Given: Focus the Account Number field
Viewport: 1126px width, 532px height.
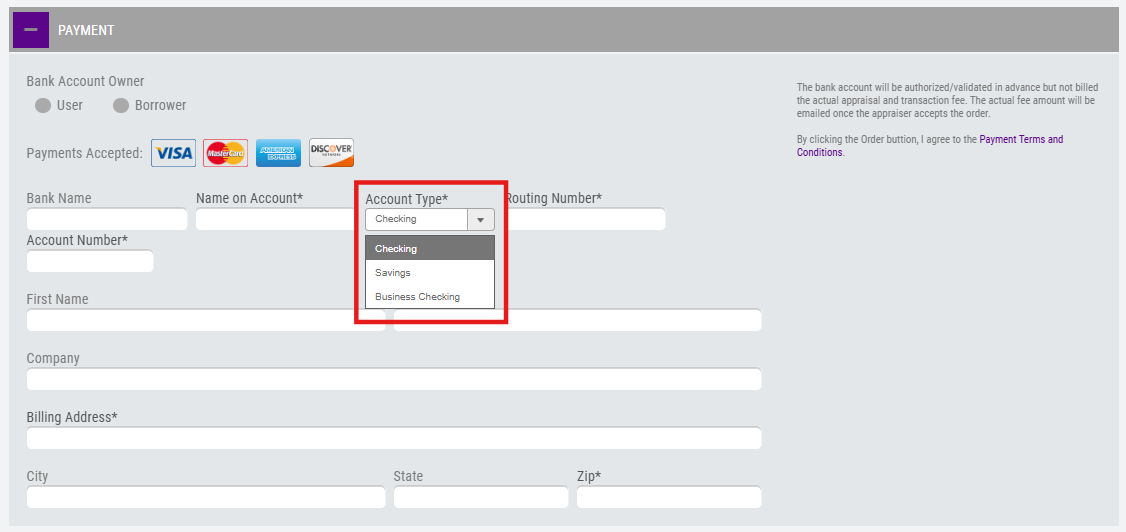Looking at the screenshot, I should tap(90, 261).
